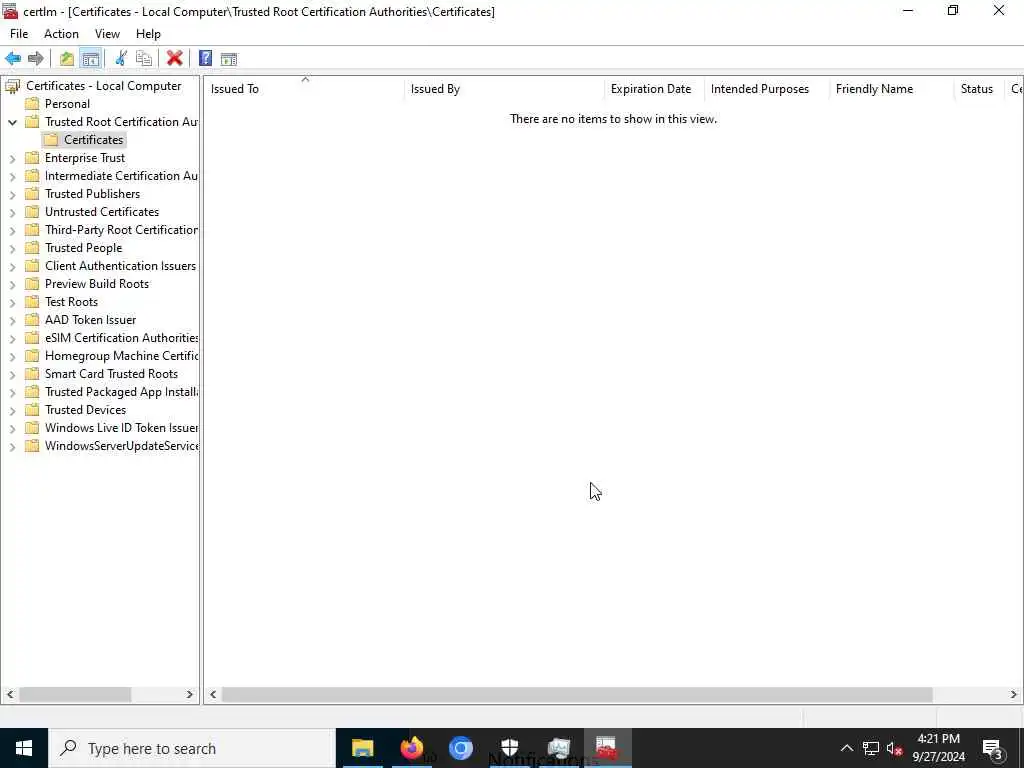Select the Personal folder in tree
Screen dimensions: 1024x768
pyautogui.click(x=67, y=104)
